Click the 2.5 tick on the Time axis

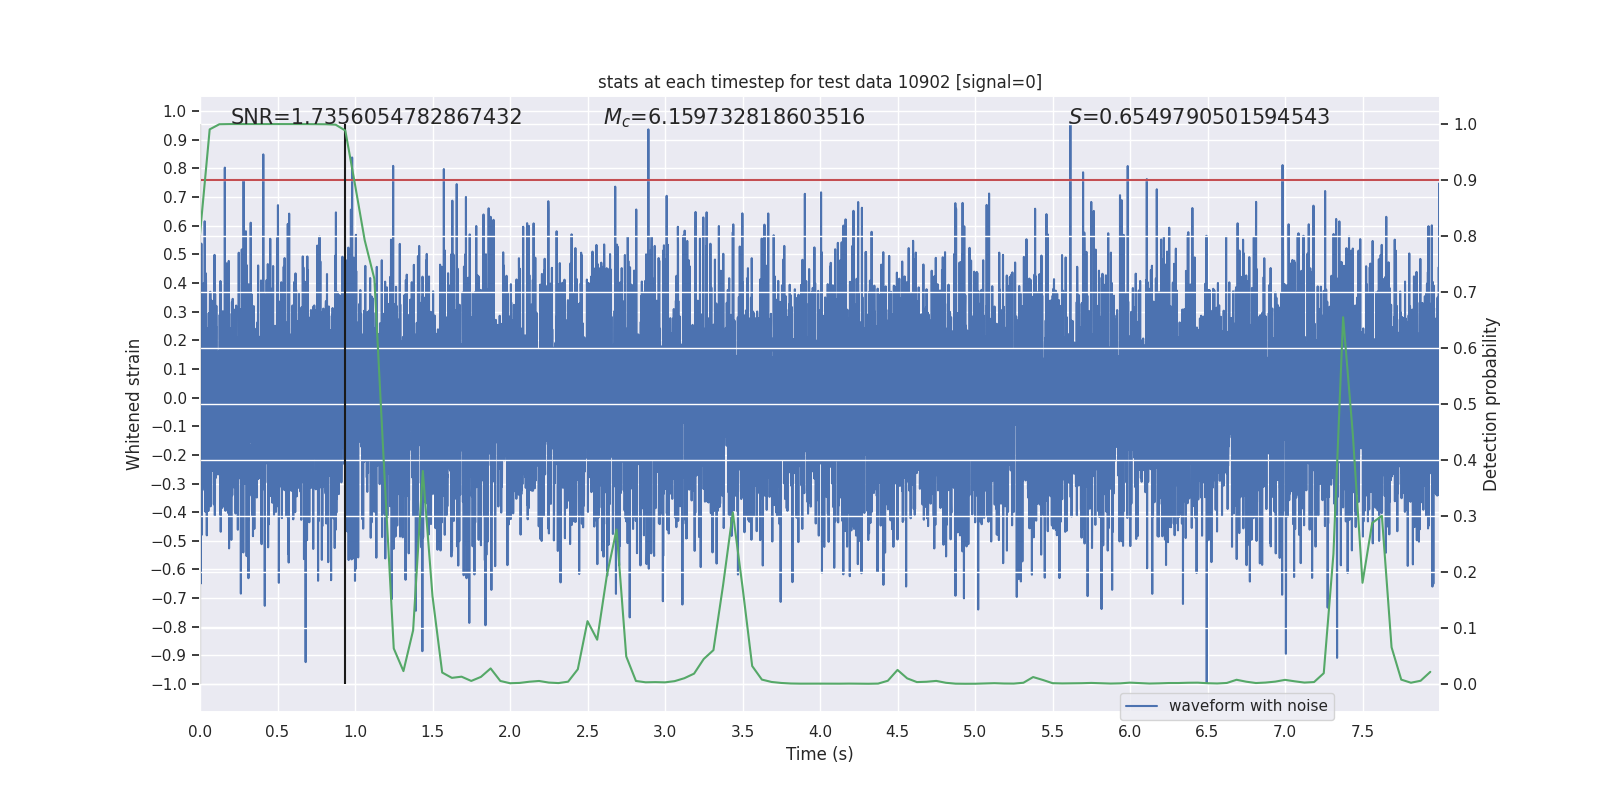[587, 731]
